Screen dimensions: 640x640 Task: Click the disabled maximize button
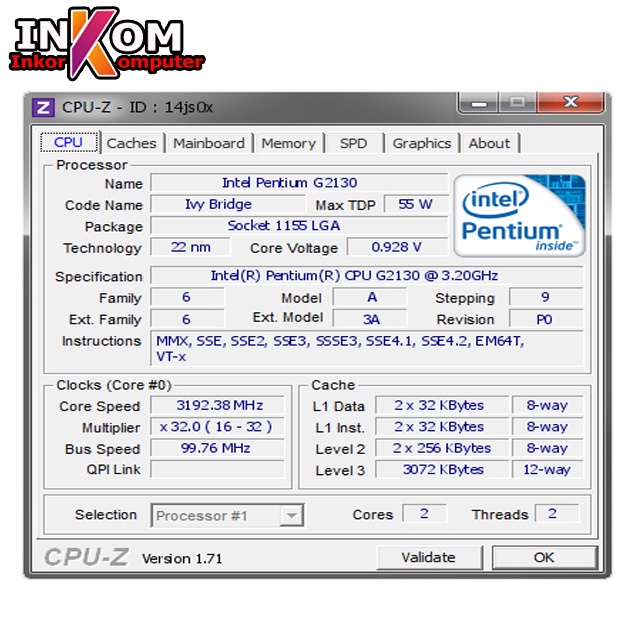[x=518, y=102]
